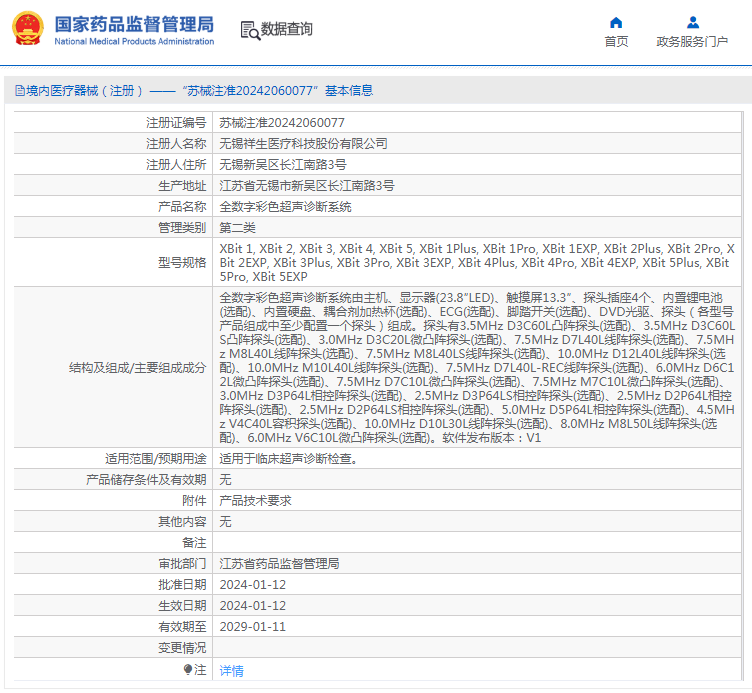Open the 详情 link

click(231, 670)
